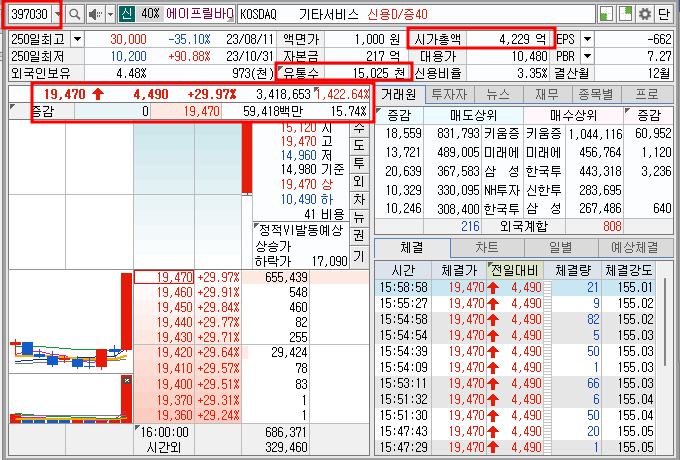Click the 기타서비스 sector label
680x460 pixels.
pos(329,14)
